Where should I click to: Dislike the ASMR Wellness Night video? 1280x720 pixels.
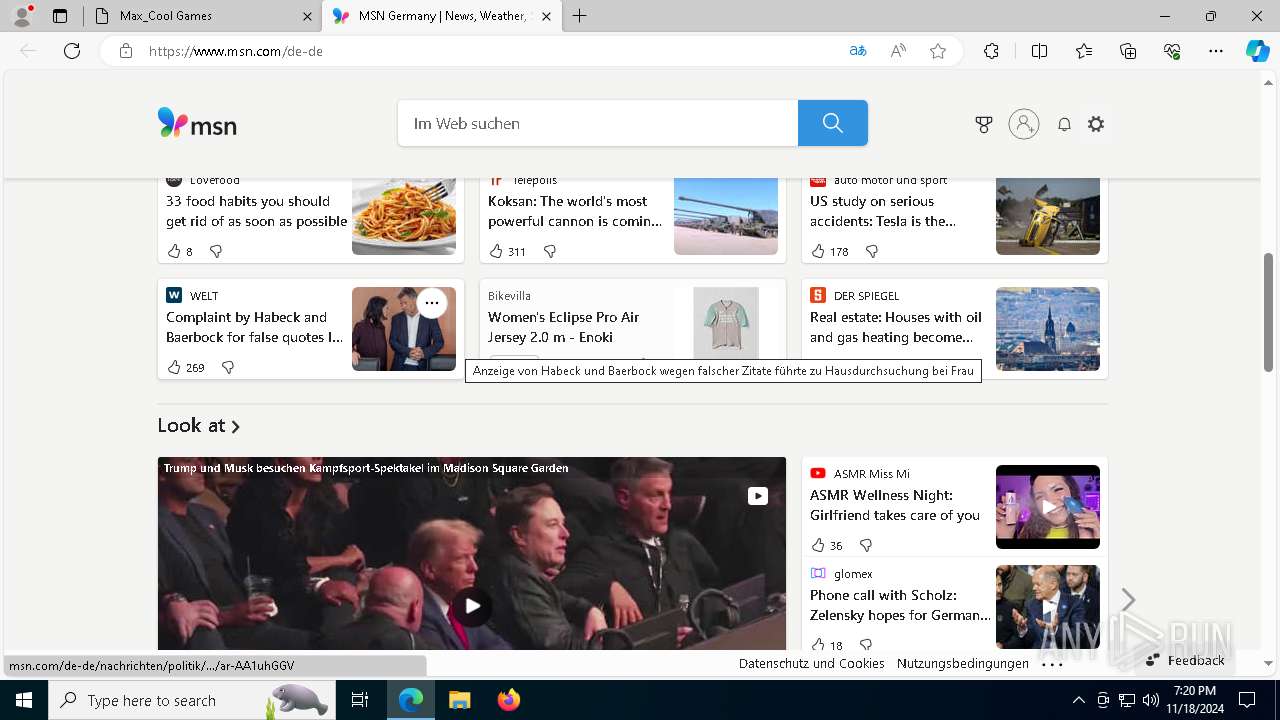866,545
